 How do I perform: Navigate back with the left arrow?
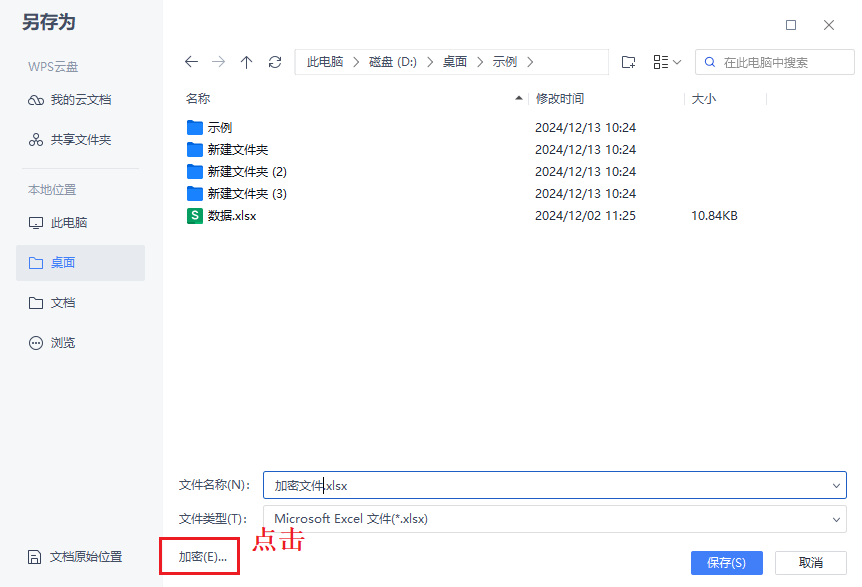click(x=191, y=61)
